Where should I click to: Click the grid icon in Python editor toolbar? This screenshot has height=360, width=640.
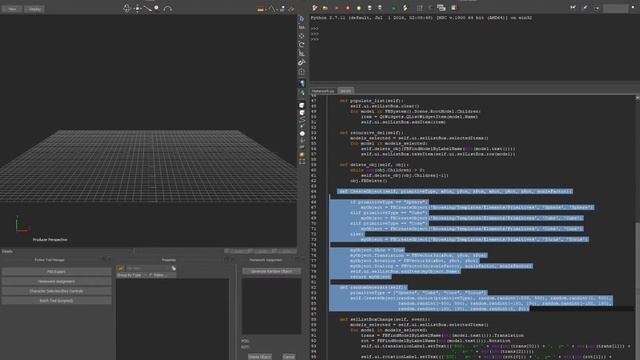click(419, 8)
